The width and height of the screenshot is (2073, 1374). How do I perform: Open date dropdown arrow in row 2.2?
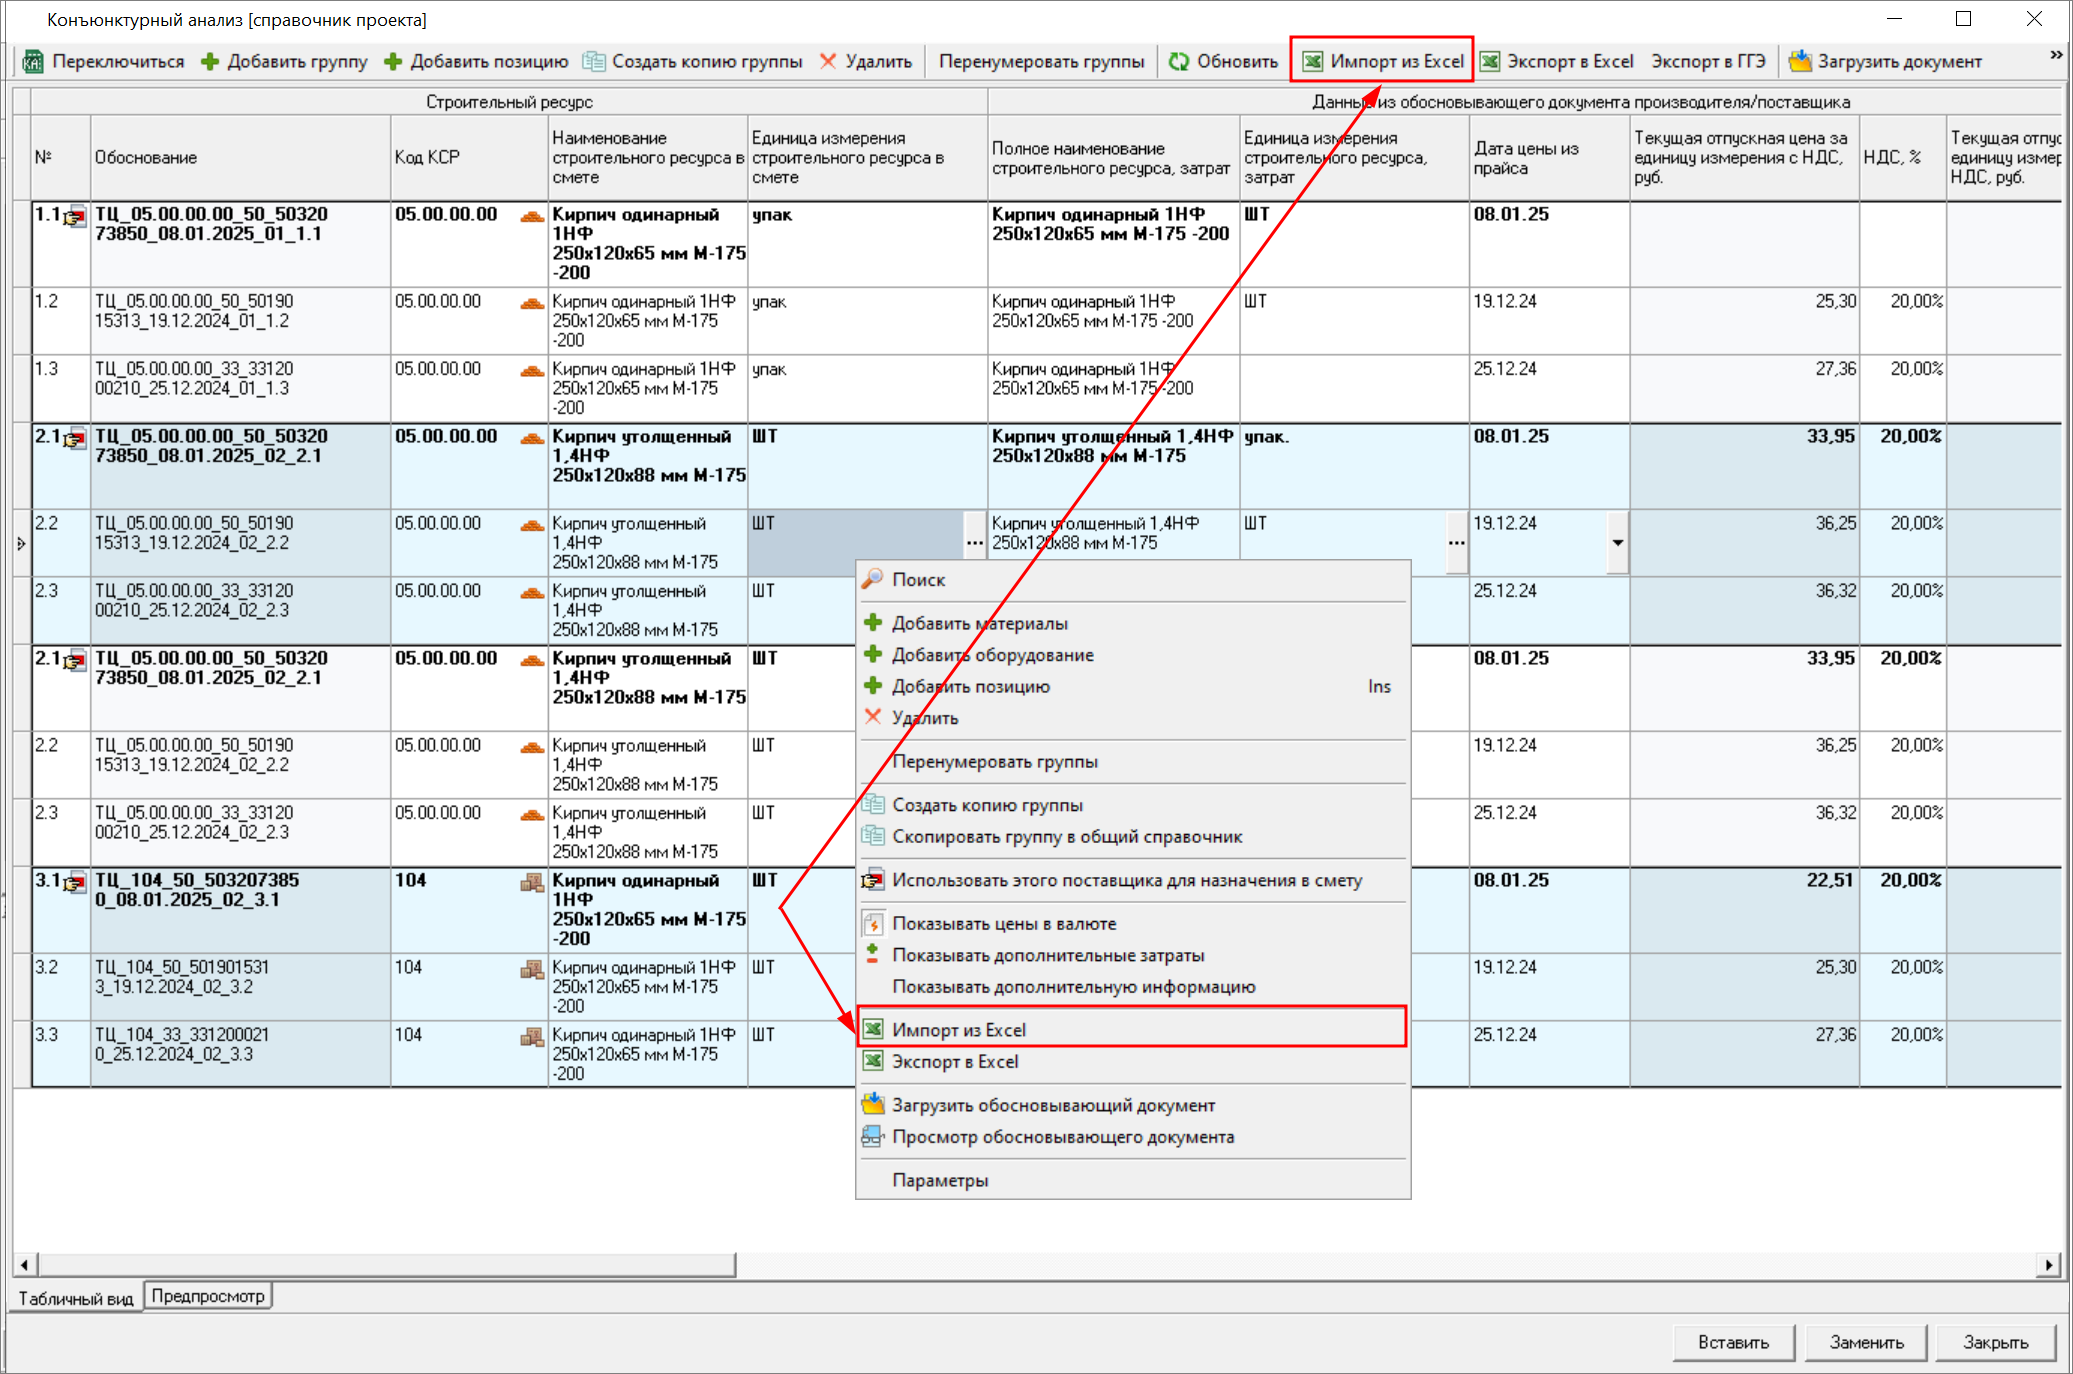click(x=1617, y=543)
